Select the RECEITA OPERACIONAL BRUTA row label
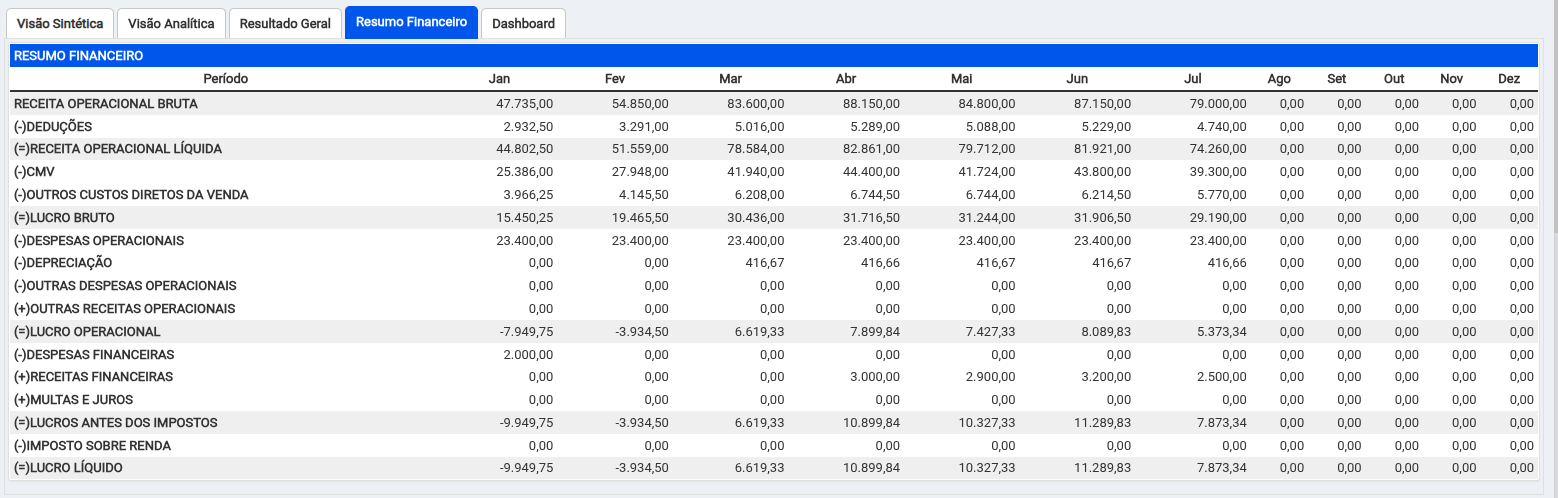 (106, 103)
